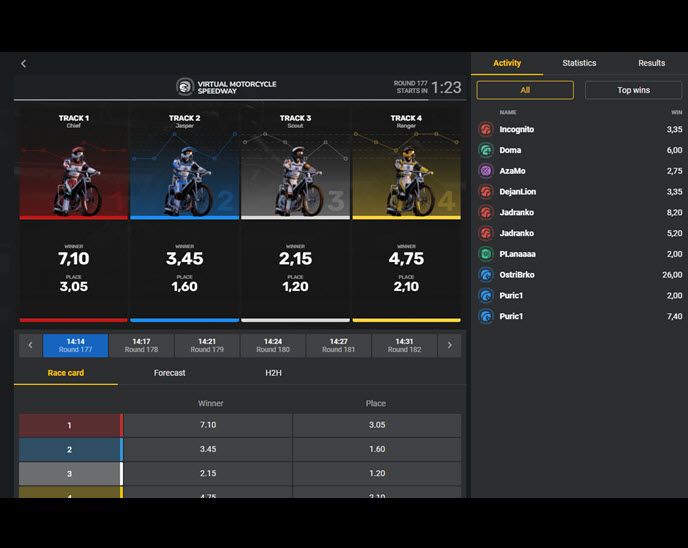The image size is (688, 548).
Task: Open the Statistics tab
Action: pyautogui.click(x=579, y=63)
